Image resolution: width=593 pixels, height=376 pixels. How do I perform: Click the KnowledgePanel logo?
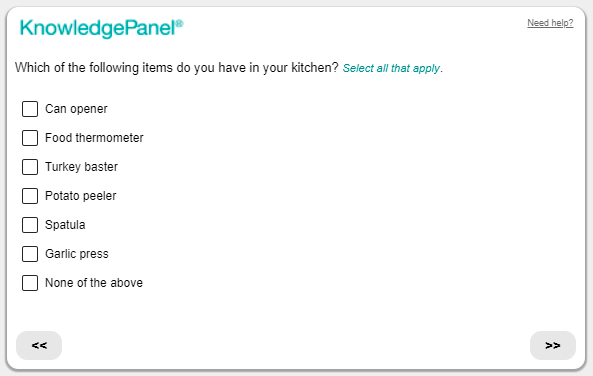101,28
